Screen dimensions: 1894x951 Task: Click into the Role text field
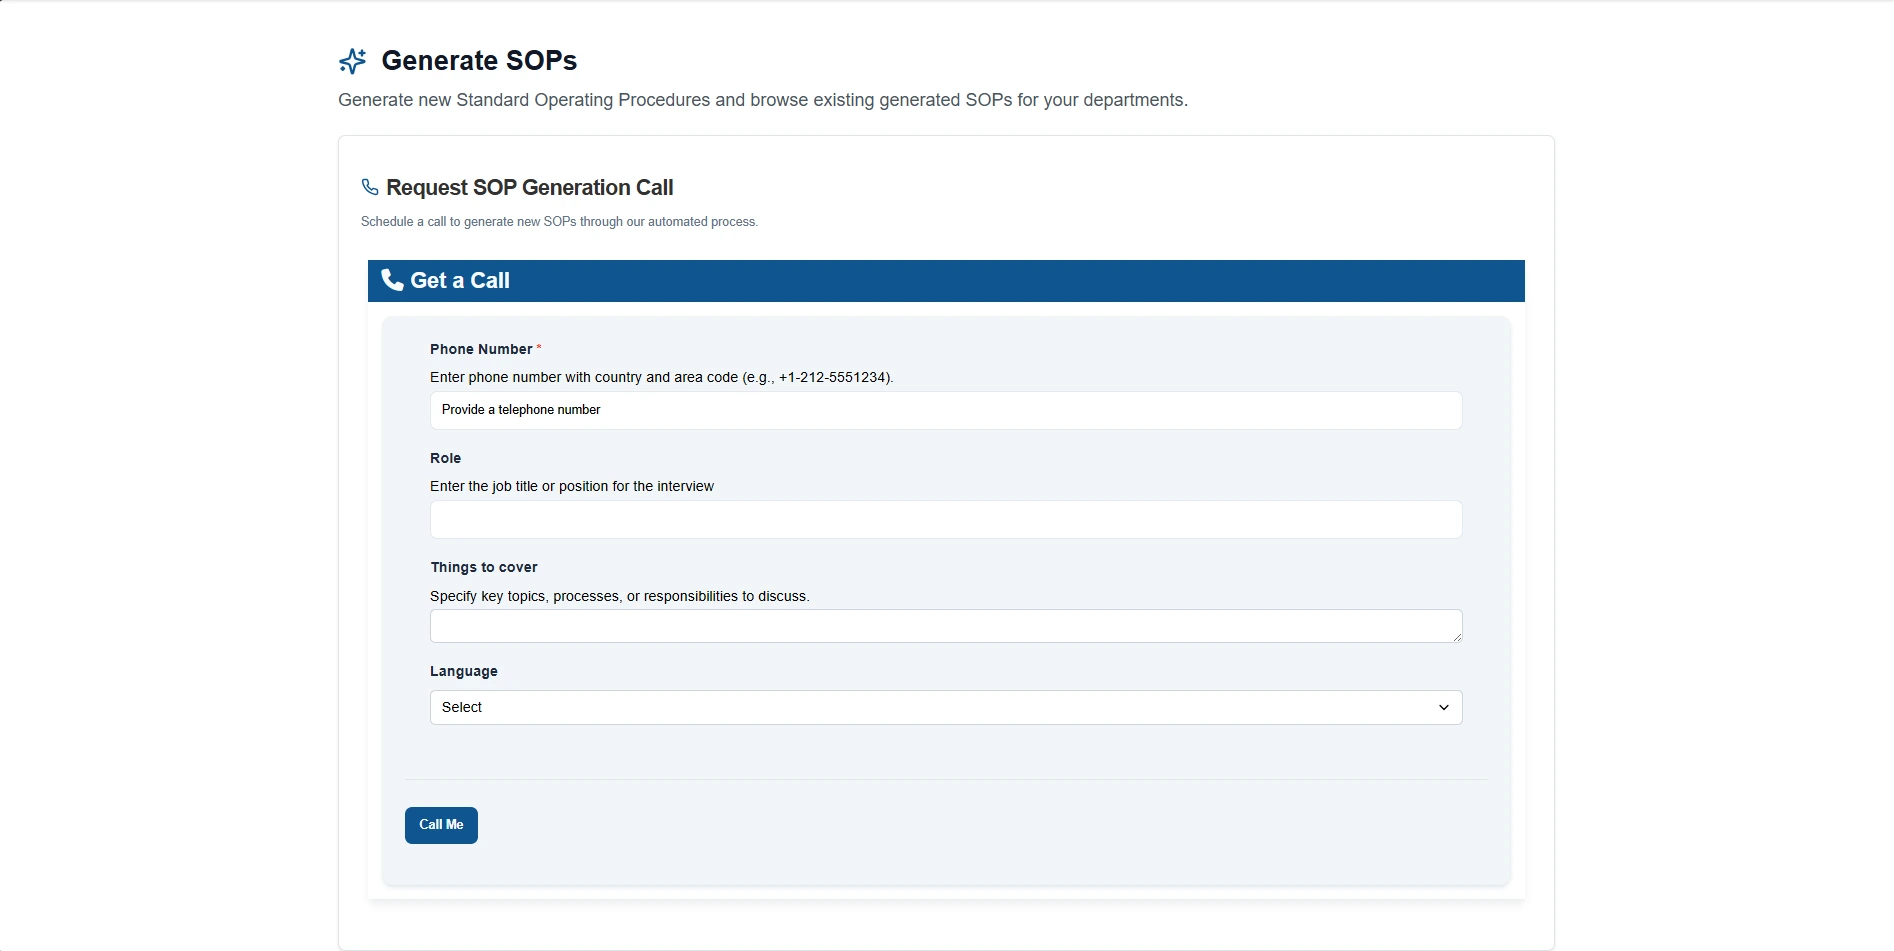point(946,519)
